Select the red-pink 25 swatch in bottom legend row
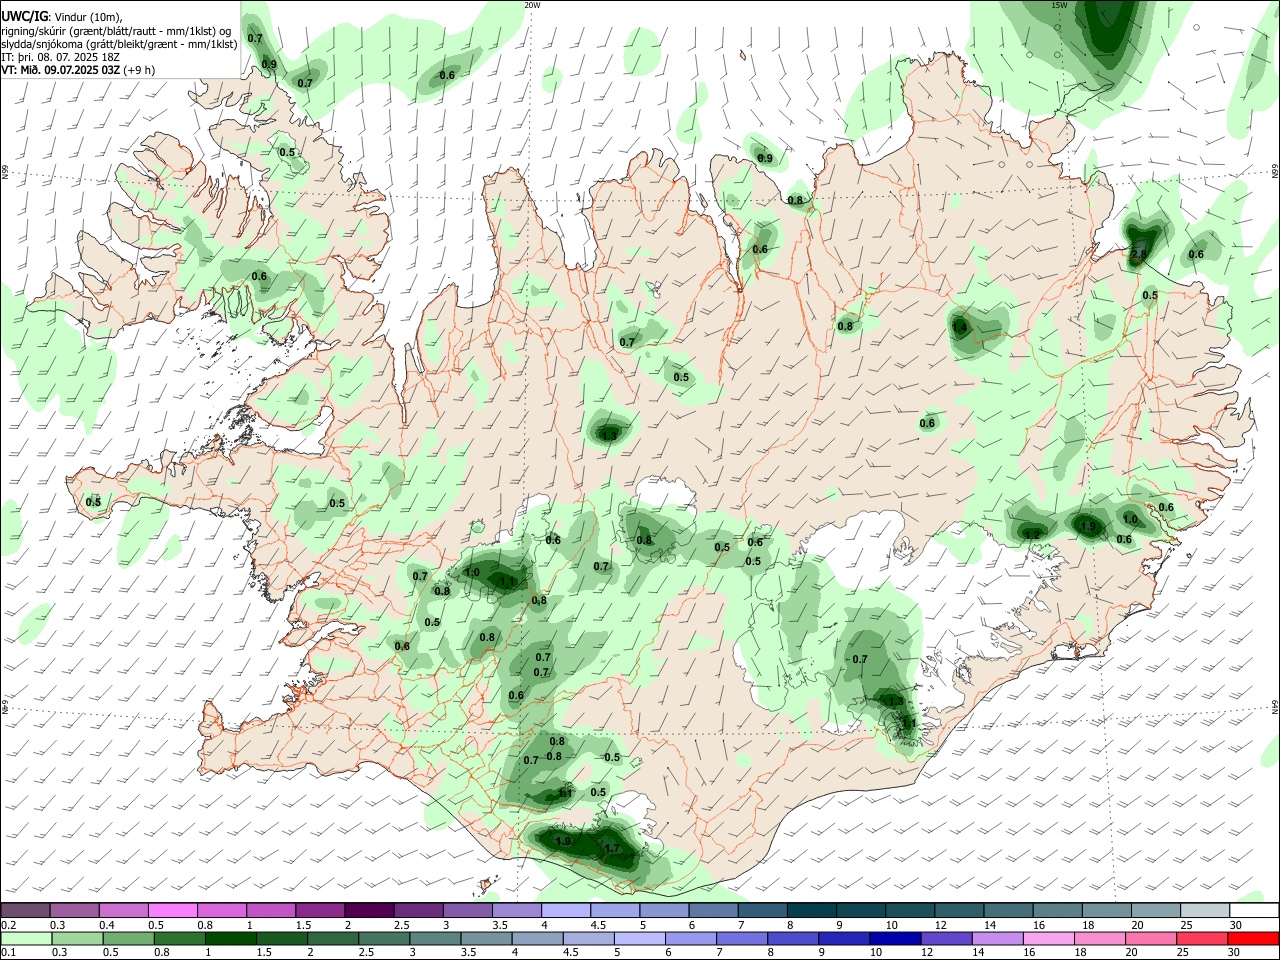The image size is (1280, 960). 1201,939
